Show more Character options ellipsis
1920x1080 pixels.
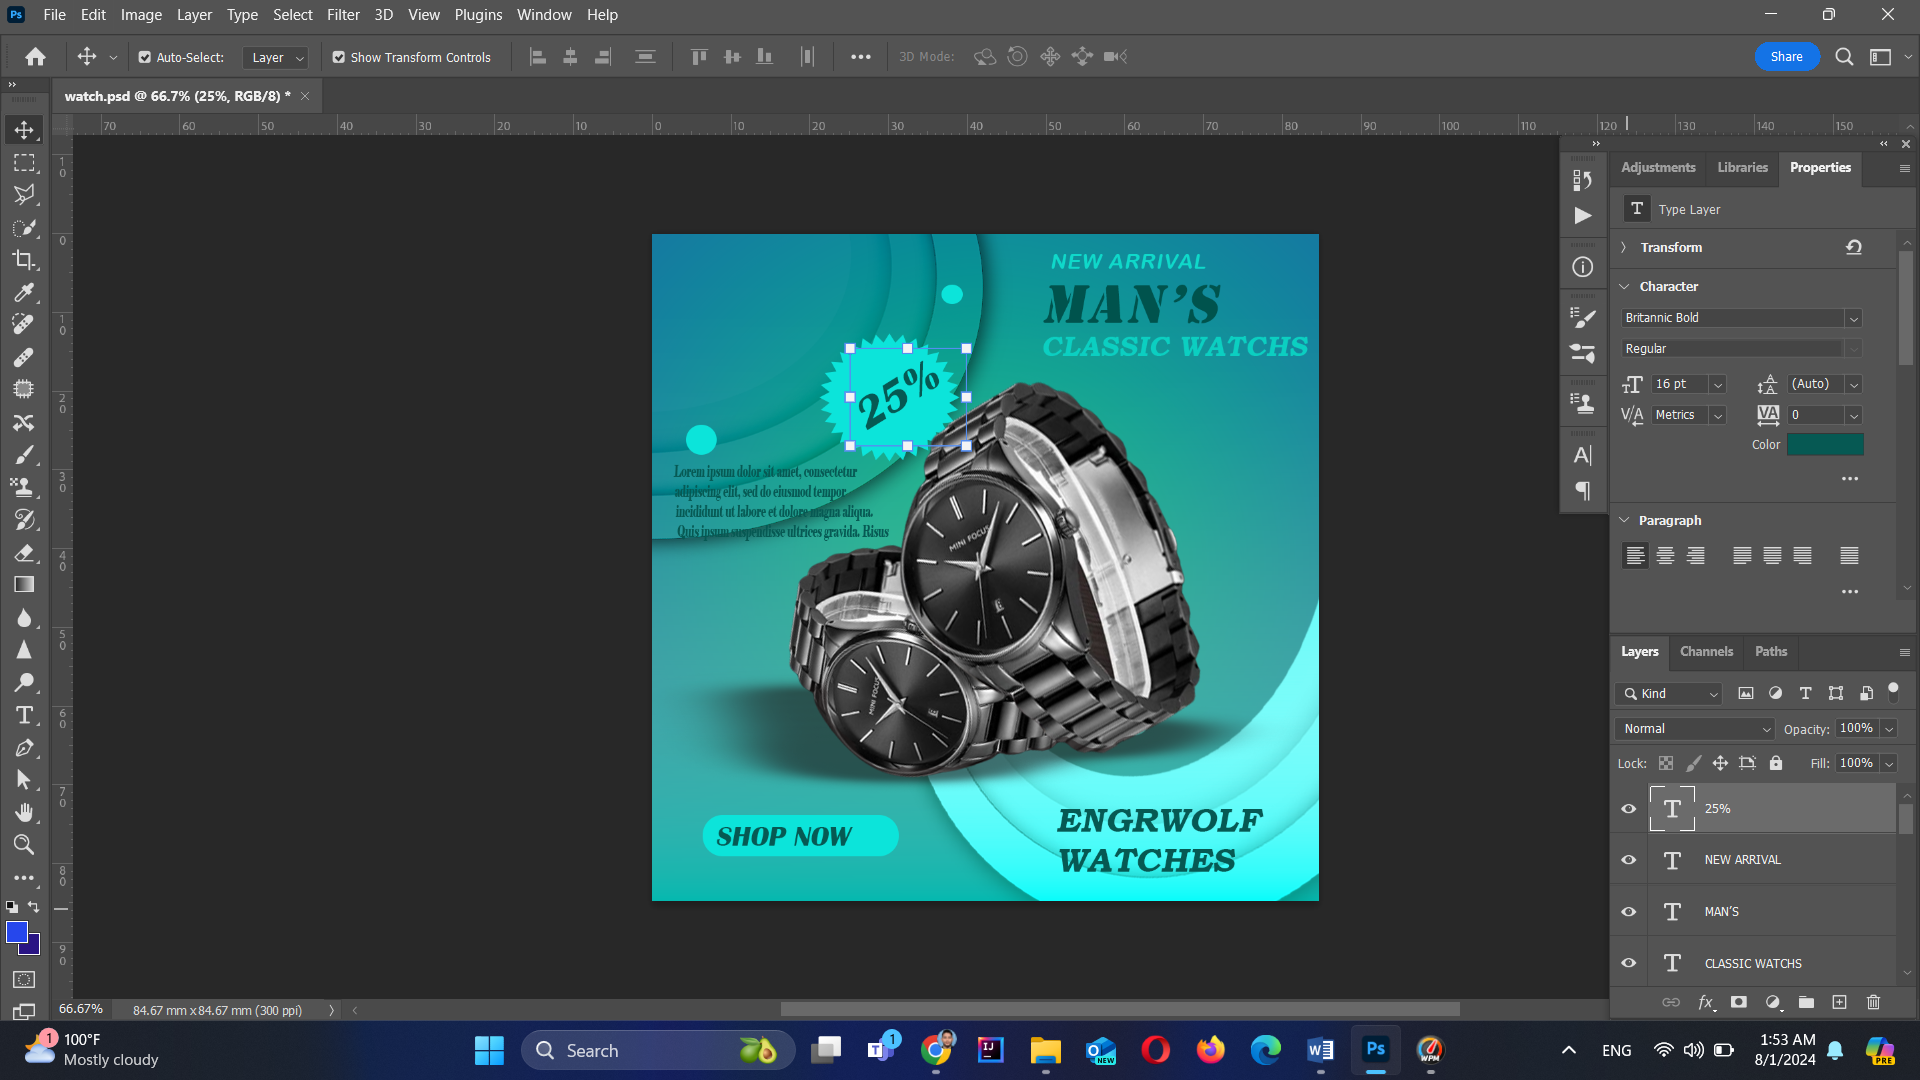pyautogui.click(x=1850, y=479)
